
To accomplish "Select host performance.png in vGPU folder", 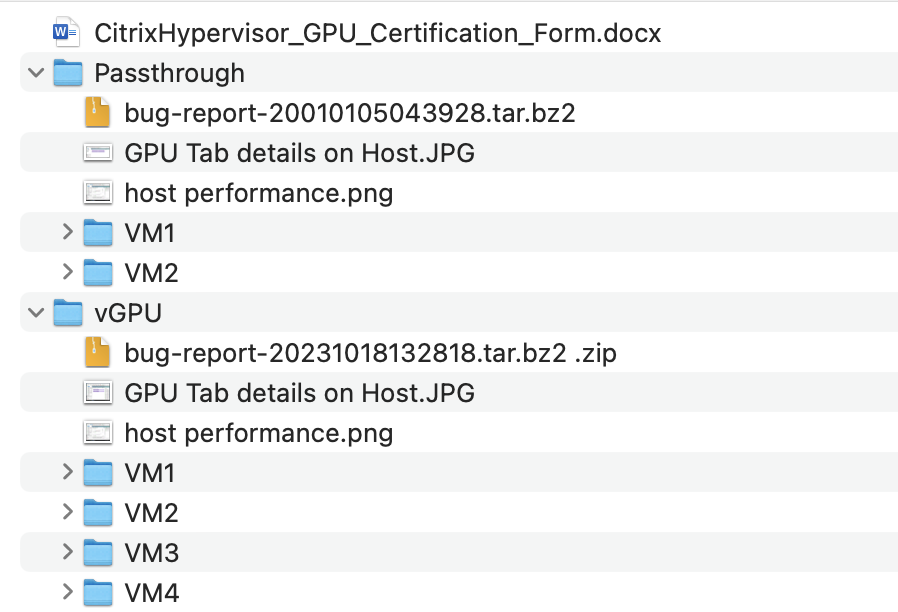I will 259,433.
